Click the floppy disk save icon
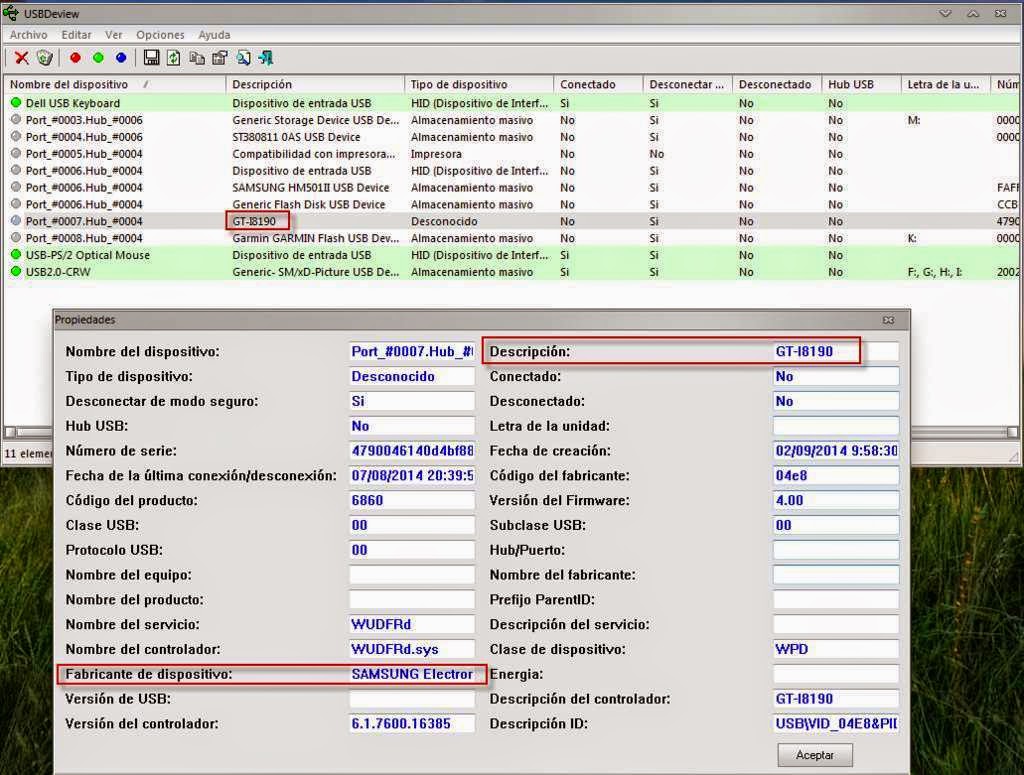Viewport: 1024px width, 775px height. [x=152, y=58]
